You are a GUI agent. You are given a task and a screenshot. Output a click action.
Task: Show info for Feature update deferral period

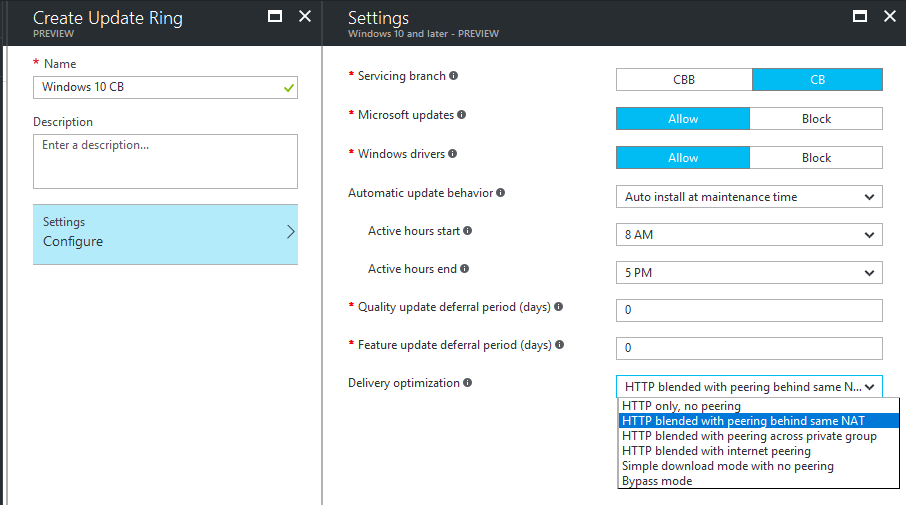coord(560,345)
